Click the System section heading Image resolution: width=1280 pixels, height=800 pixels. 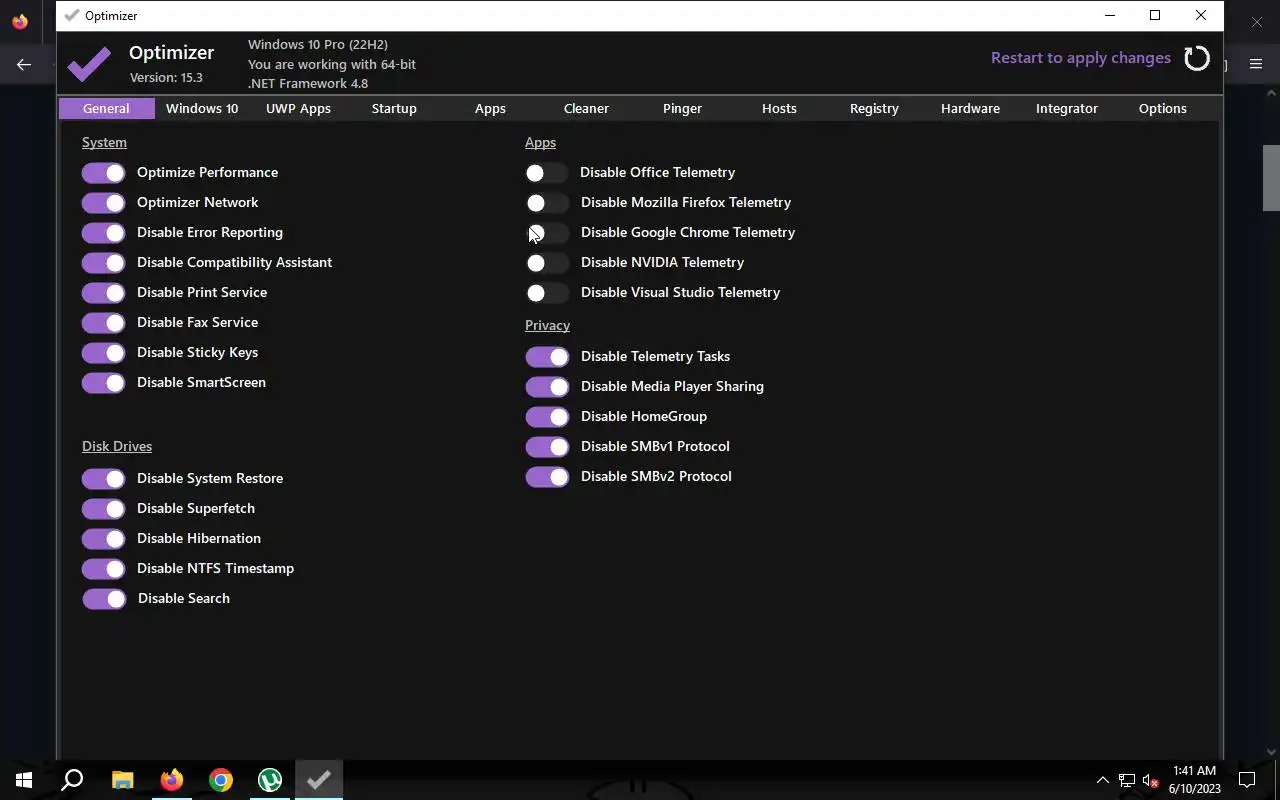[104, 143]
